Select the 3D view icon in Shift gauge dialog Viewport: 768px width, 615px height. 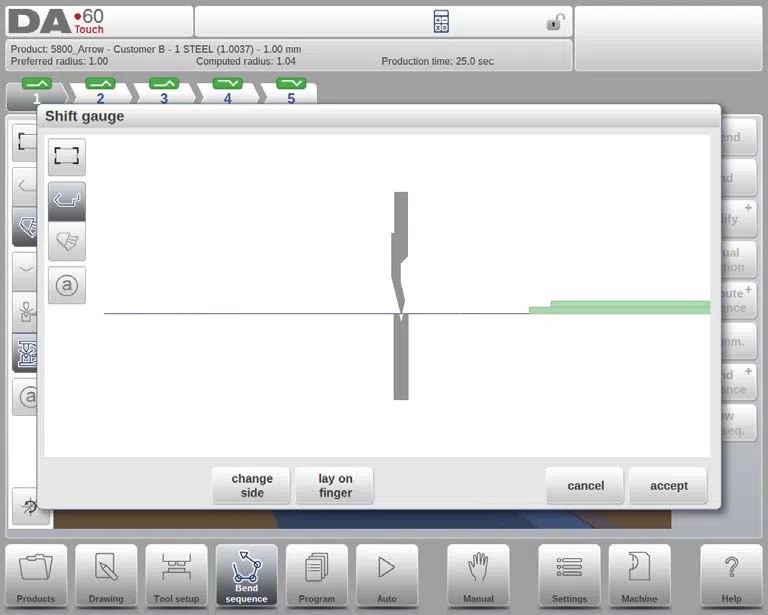click(x=67, y=241)
